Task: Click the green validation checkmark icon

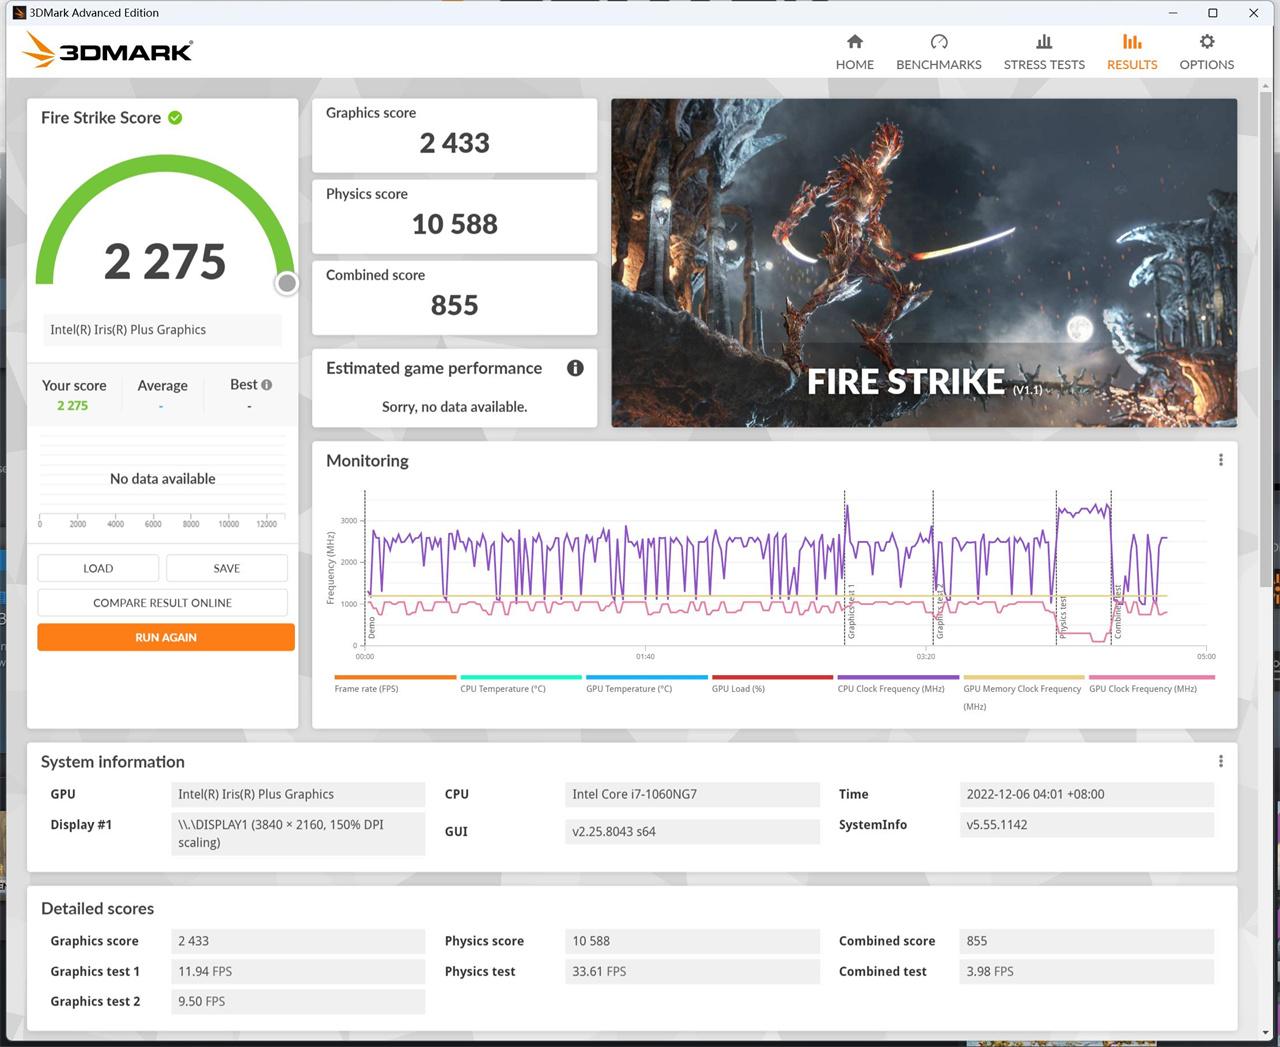Action: [x=176, y=118]
